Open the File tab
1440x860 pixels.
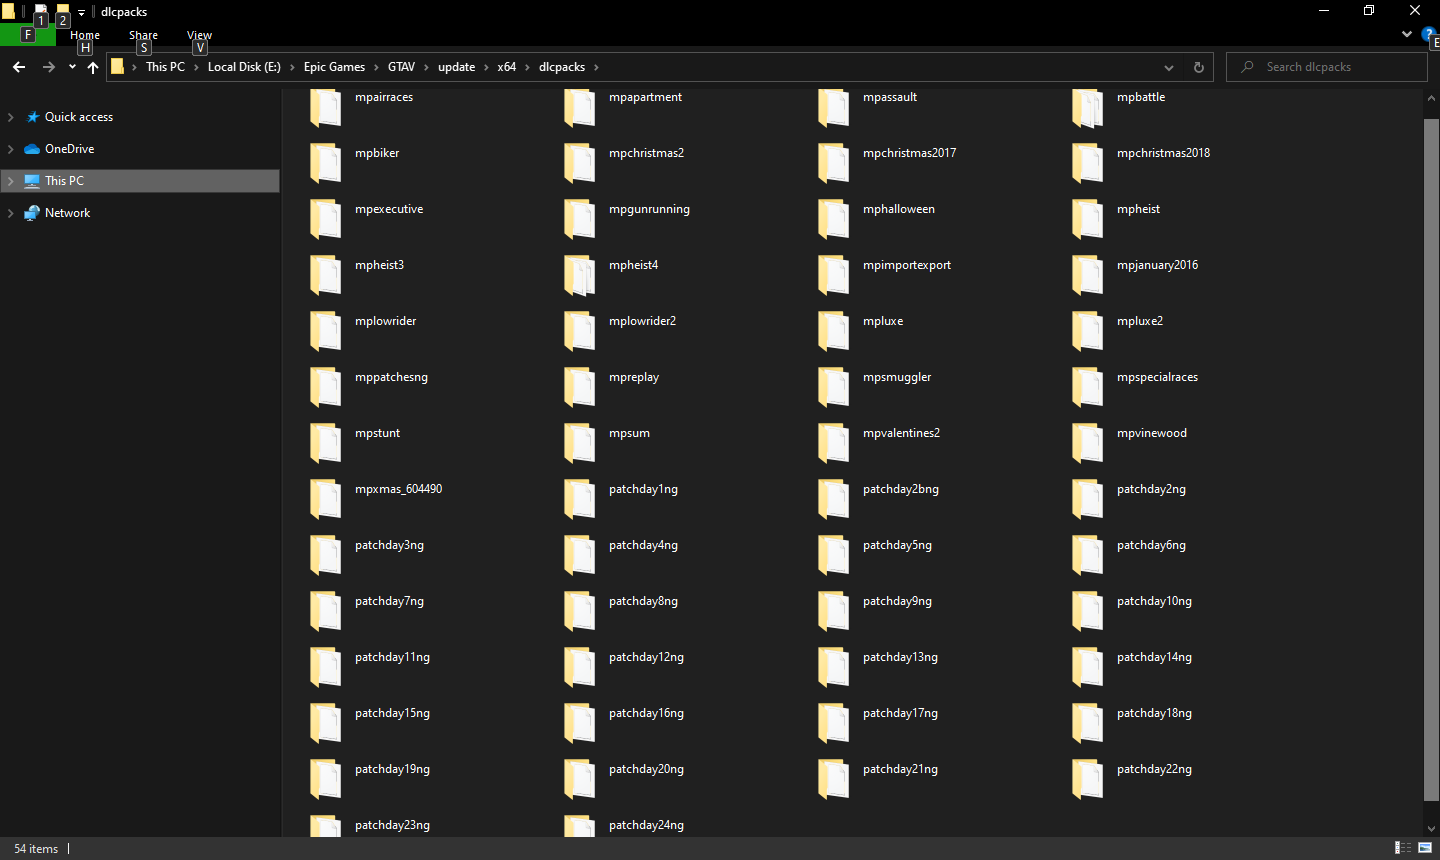click(x=28, y=35)
